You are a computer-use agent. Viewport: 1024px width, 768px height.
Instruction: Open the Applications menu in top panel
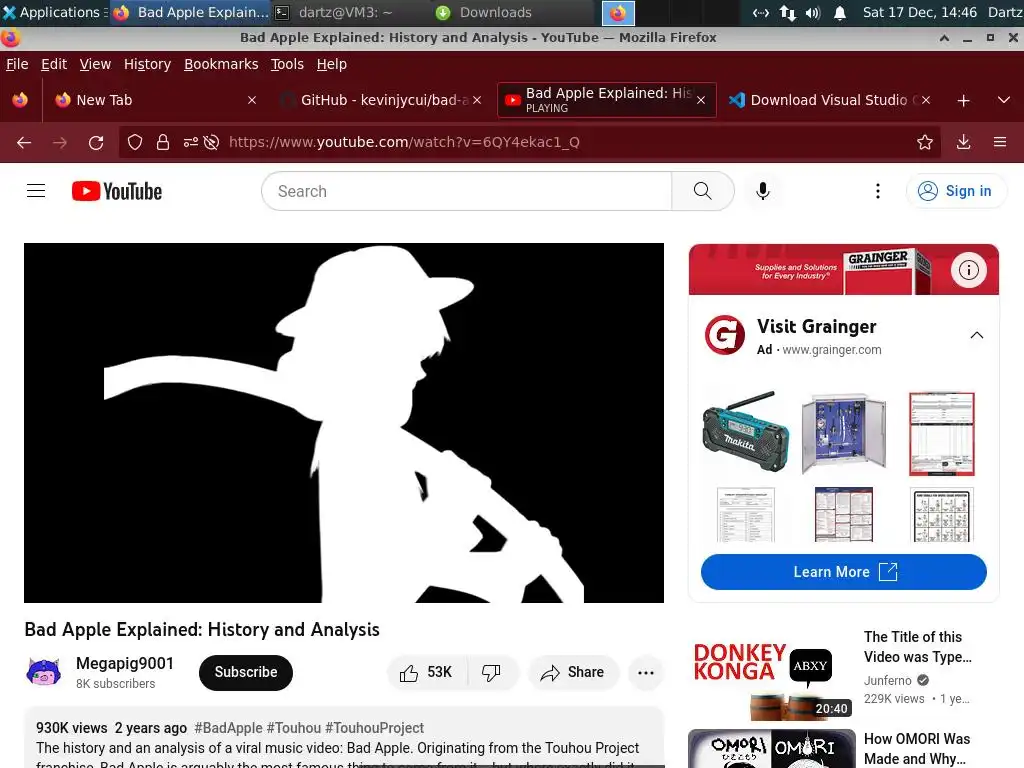pos(54,12)
